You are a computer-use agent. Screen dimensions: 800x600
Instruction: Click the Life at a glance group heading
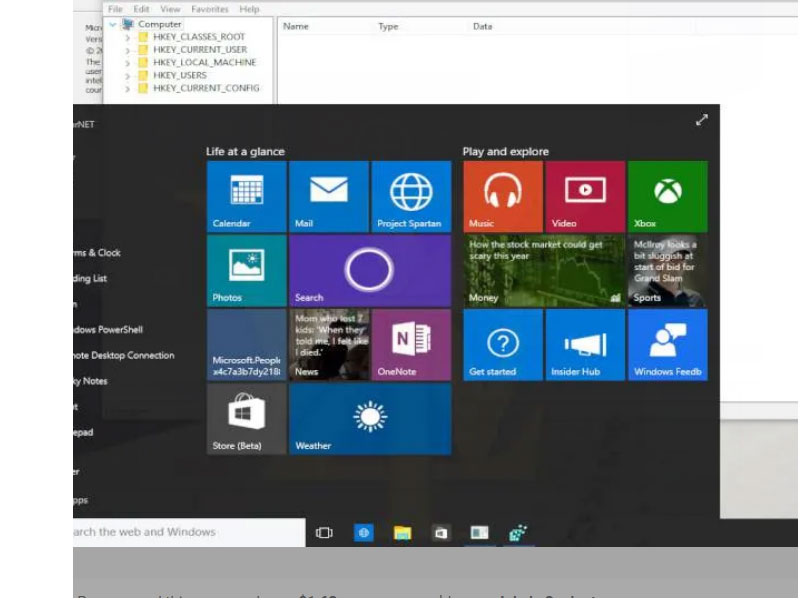click(245, 152)
